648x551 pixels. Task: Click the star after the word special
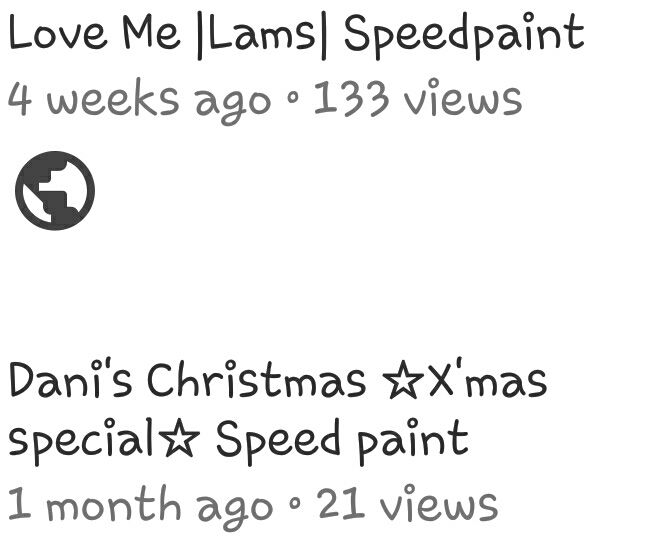point(179,437)
